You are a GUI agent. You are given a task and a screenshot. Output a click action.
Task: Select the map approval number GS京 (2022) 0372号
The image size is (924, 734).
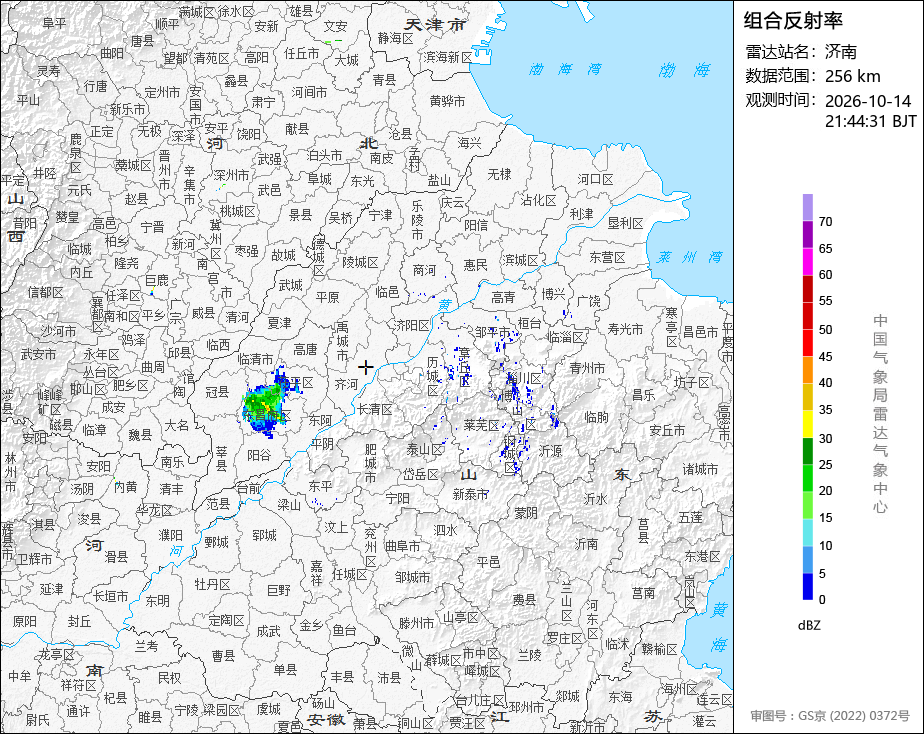coord(830,716)
